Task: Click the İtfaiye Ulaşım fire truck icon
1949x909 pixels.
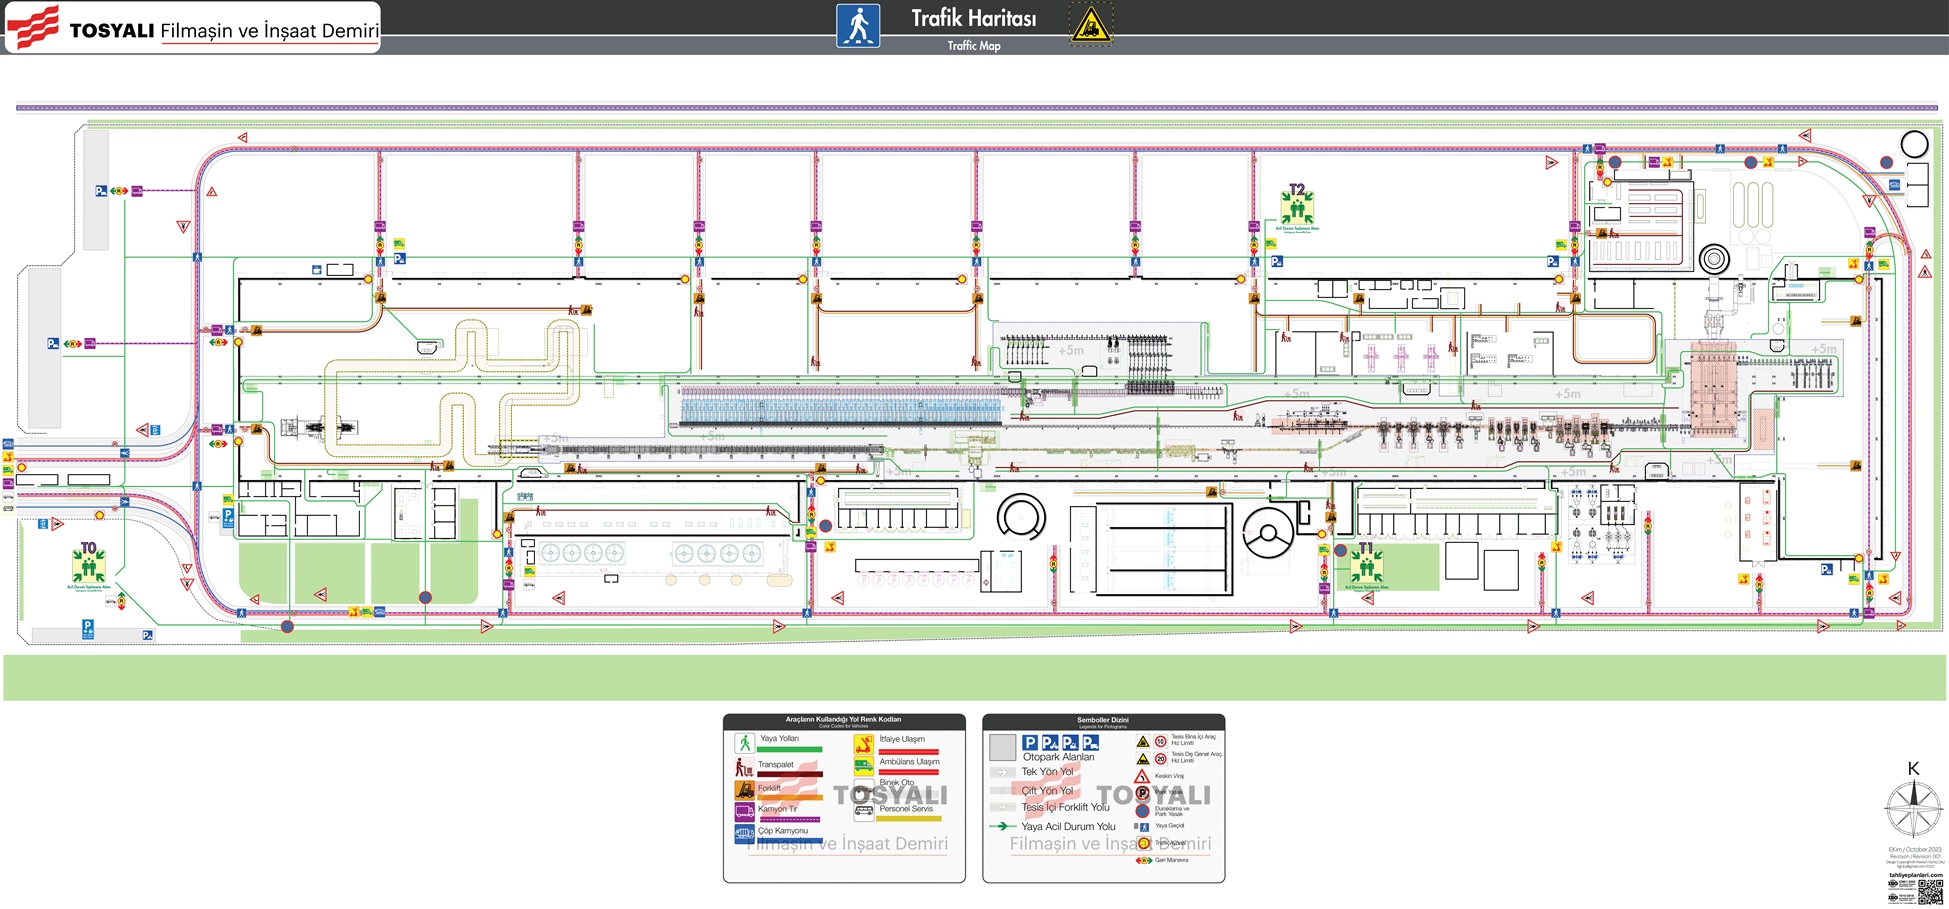Action: click(863, 743)
